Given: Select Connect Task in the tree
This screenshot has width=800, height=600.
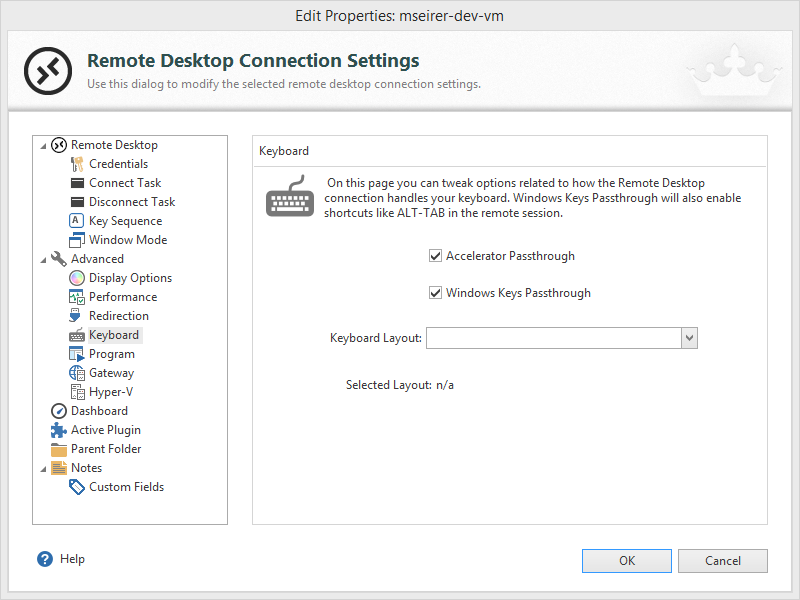Looking at the screenshot, I should click(x=125, y=183).
